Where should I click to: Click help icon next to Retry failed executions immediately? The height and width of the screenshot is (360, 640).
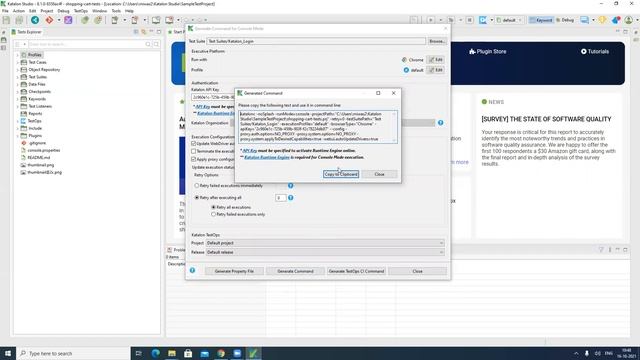(x=291, y=185)
